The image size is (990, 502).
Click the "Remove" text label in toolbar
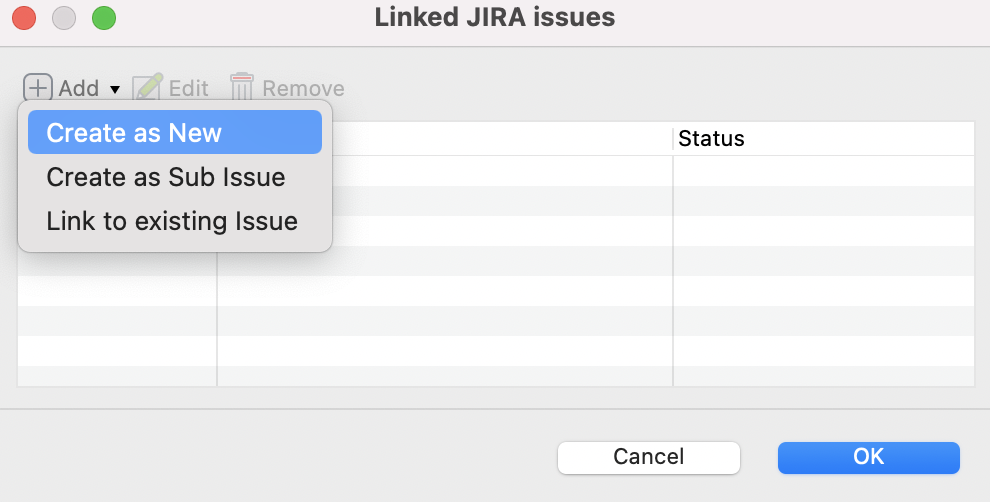click(x=303, y=88)
